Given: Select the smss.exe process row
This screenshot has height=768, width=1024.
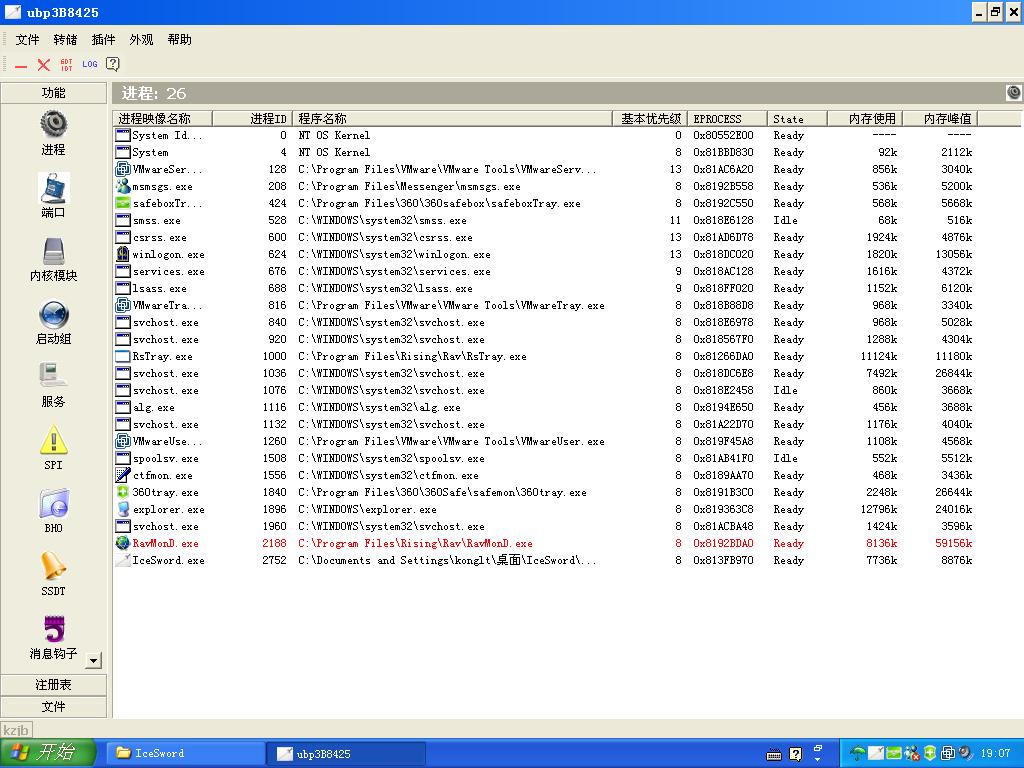Looking at the screenshot, I should coord(545,220).
